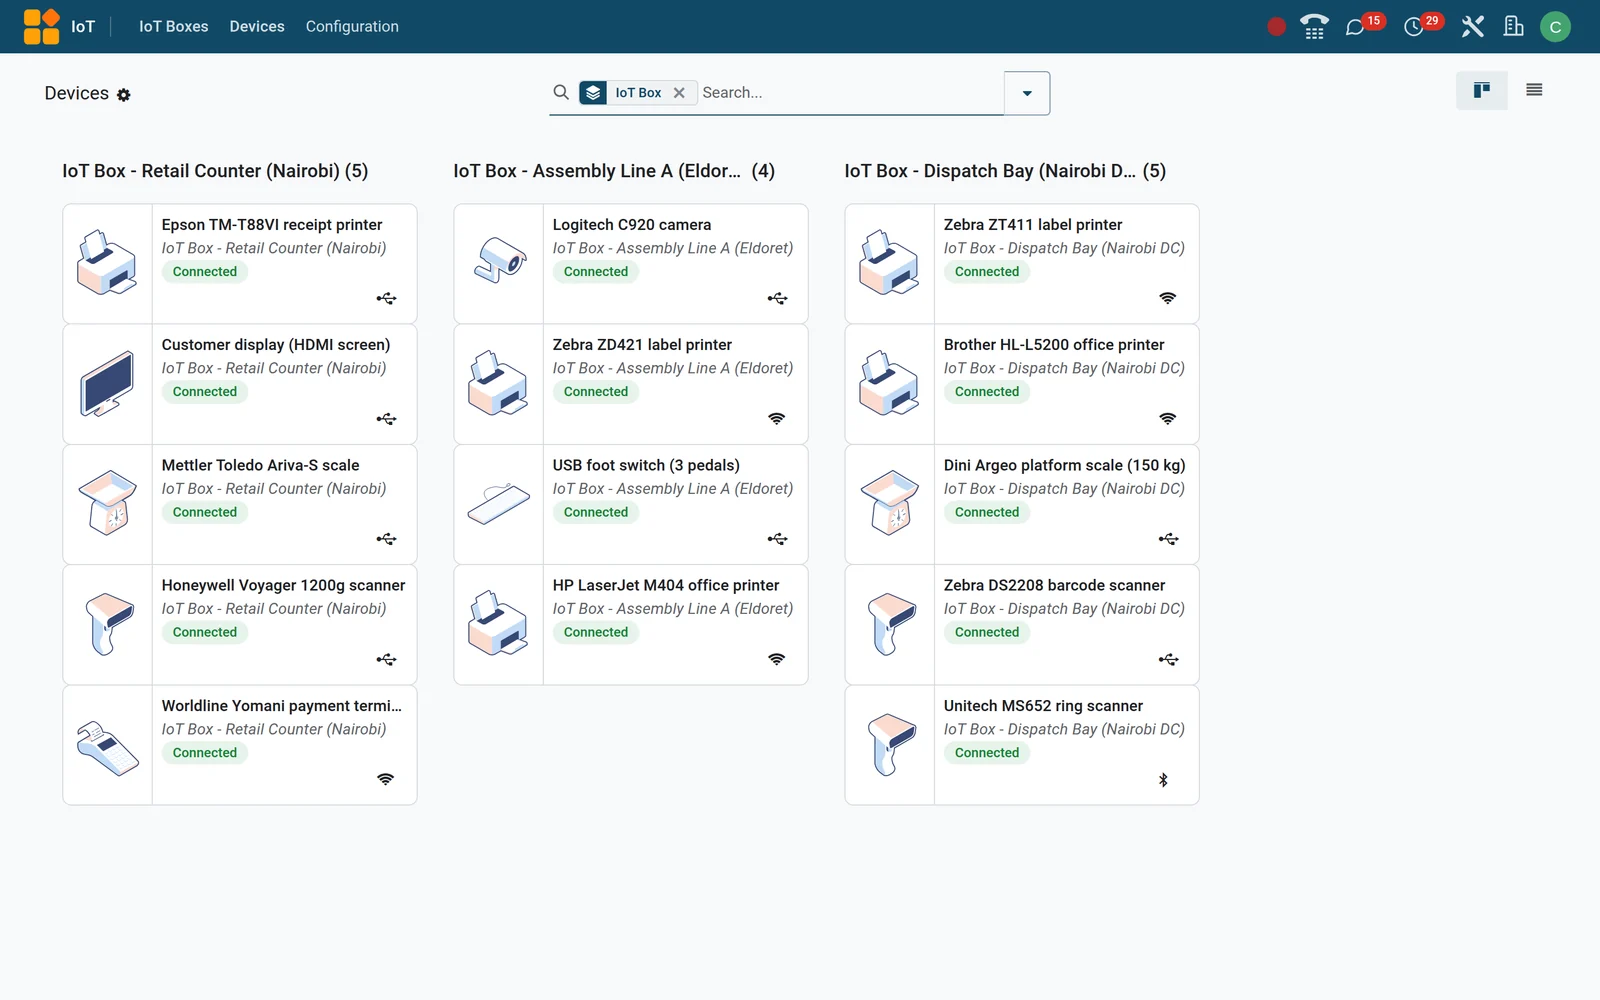Click the IoT Box filter facet label

(x=638, y=93)
